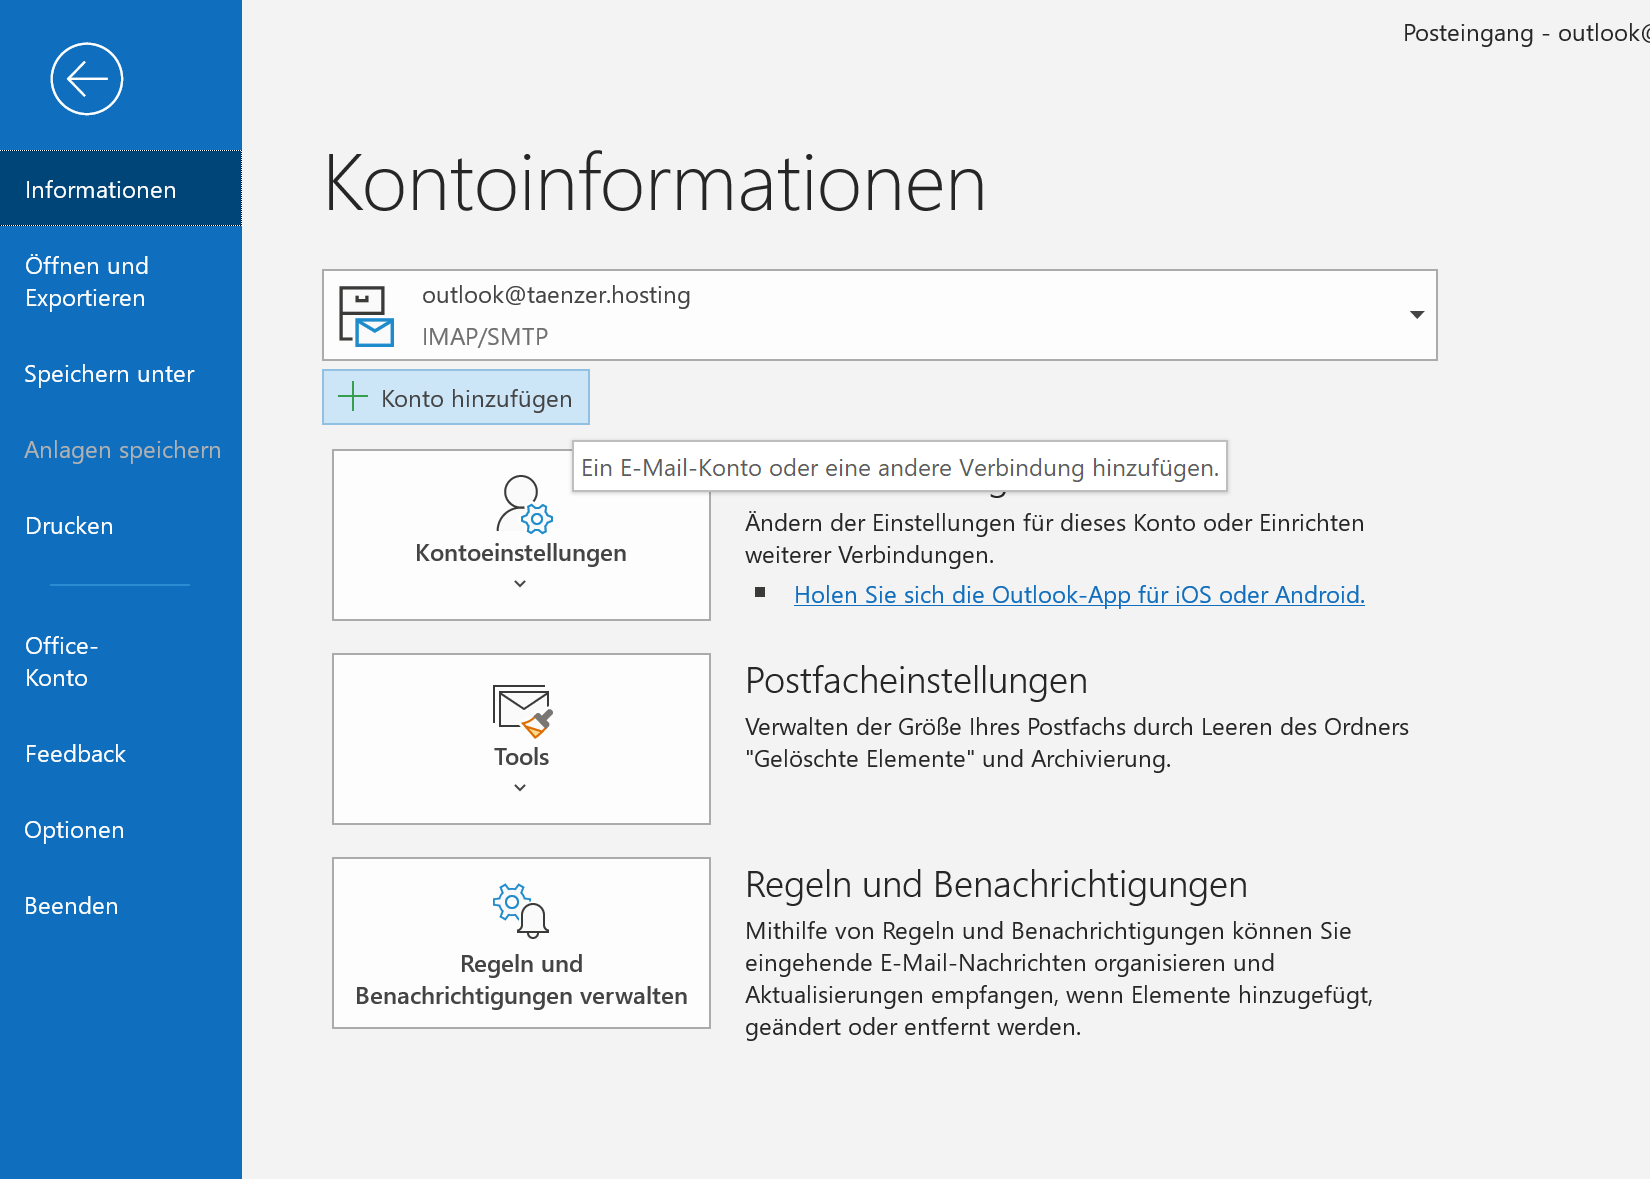Click the back arrow circle icon
Viewport: 1650px width, 1179px height.
[87, 79]
